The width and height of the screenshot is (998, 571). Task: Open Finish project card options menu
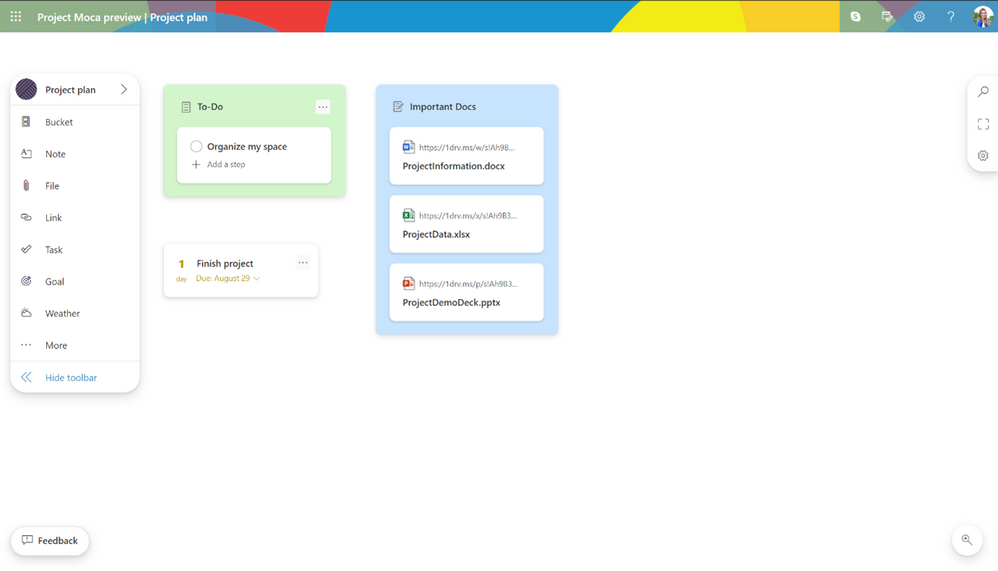click(x=303, y=262)
